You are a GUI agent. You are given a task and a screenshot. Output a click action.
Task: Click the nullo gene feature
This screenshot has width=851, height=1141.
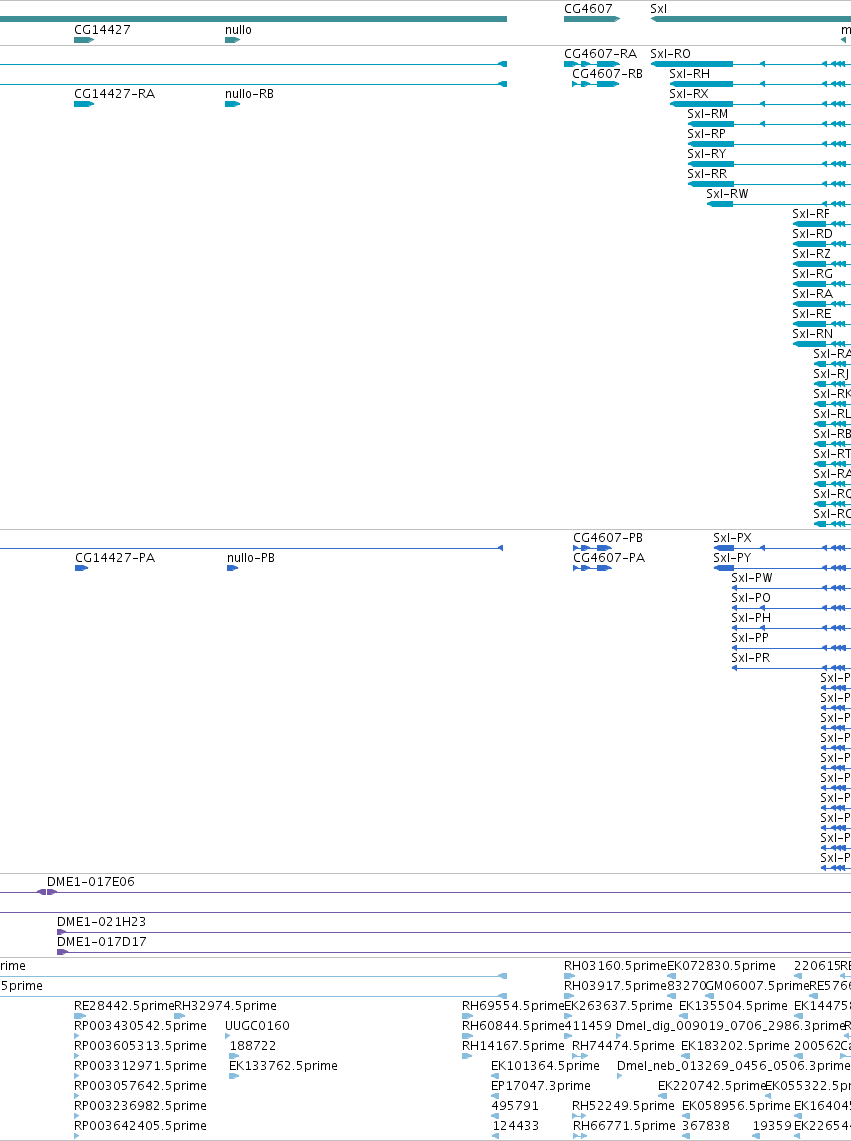[232, 40]
